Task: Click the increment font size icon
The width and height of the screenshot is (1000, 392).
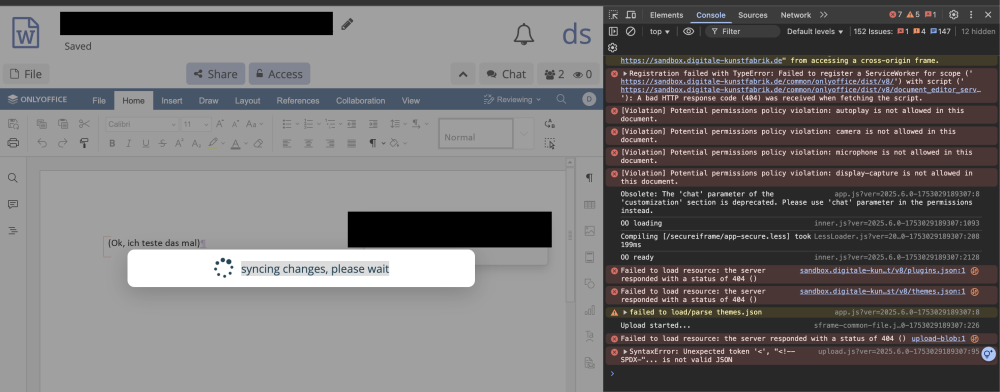Action: click(x=219, y=124)
